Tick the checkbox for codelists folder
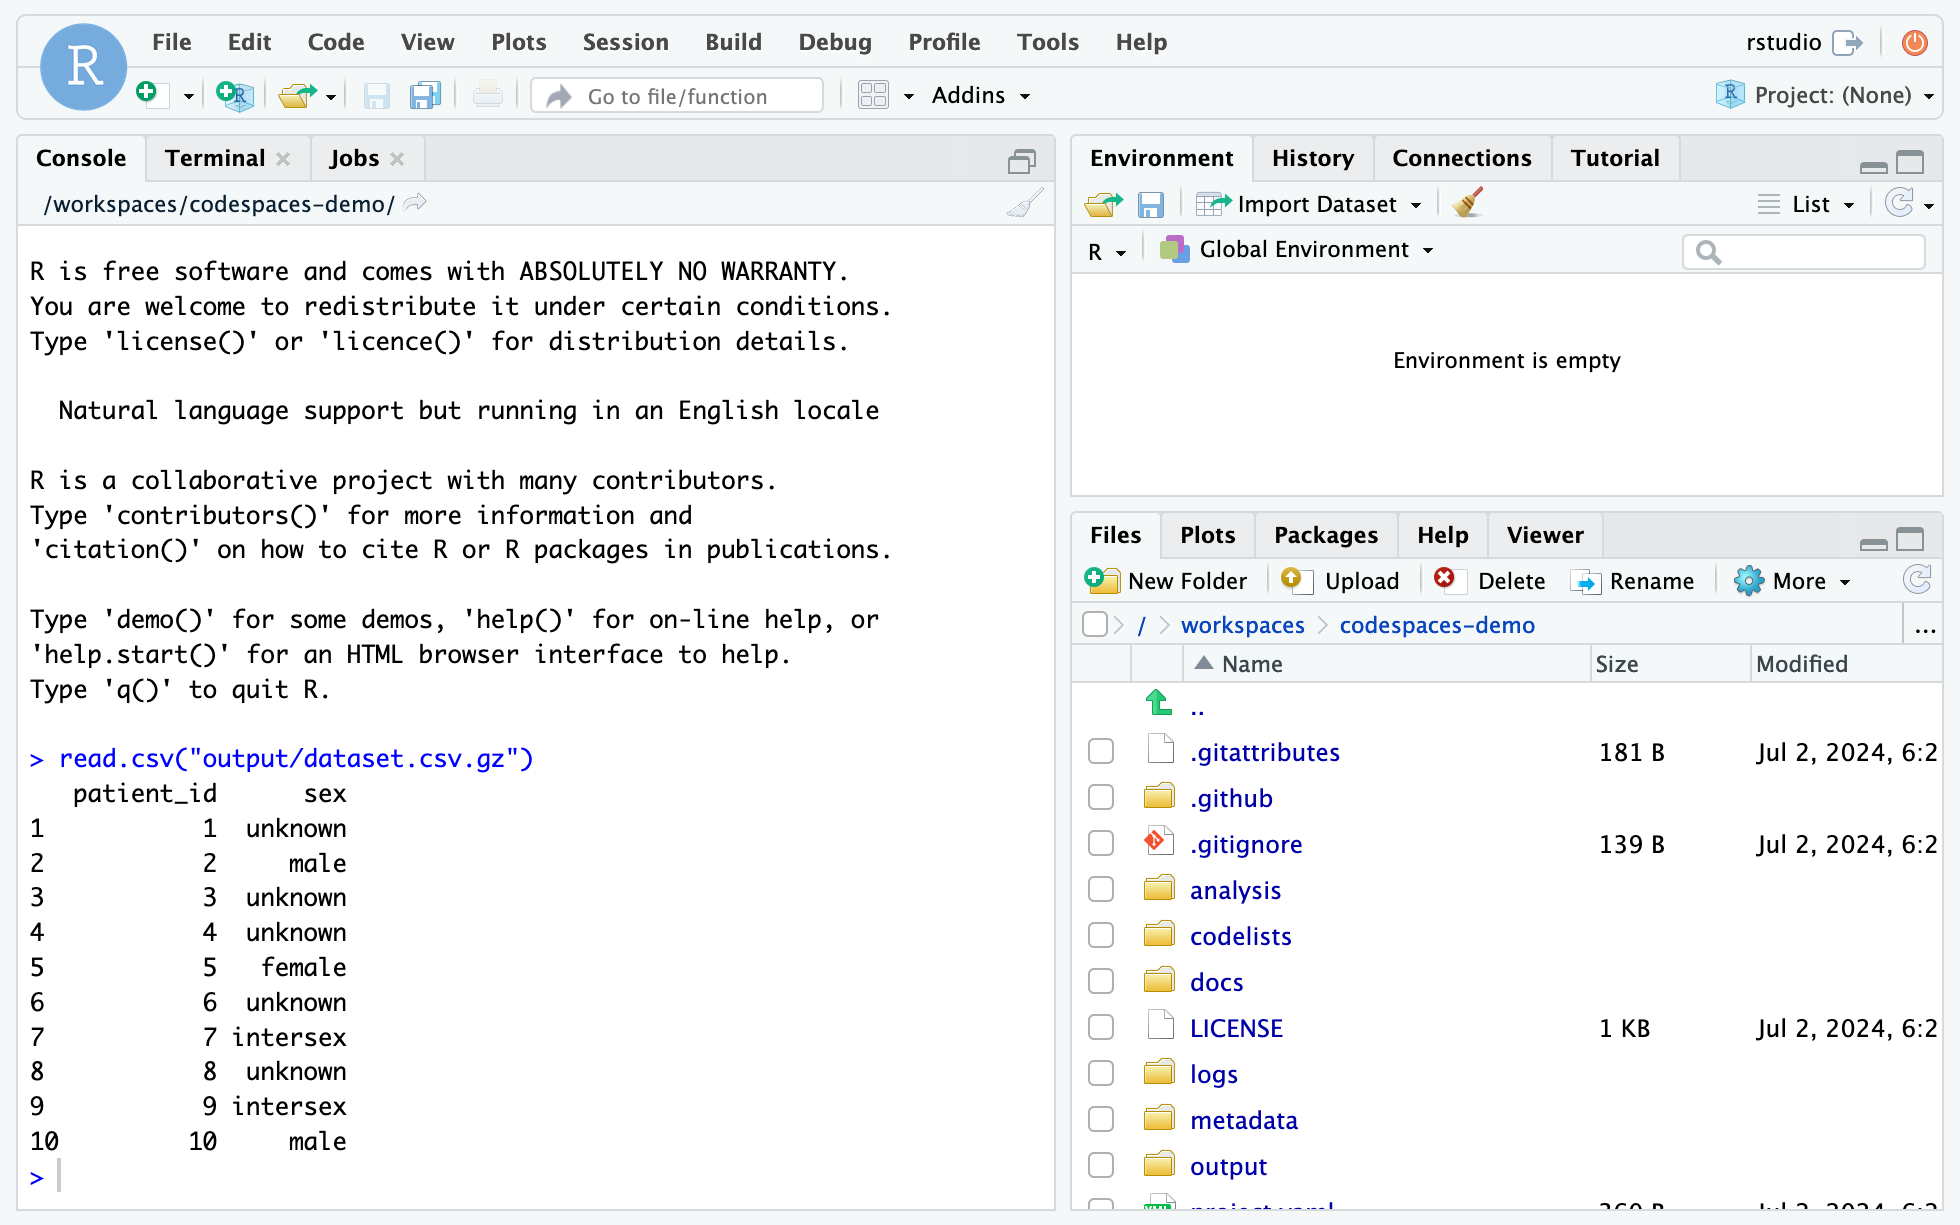The height and width of the screenshot is (1225, 1960). pyautogui.click(x=1101, y=935)
